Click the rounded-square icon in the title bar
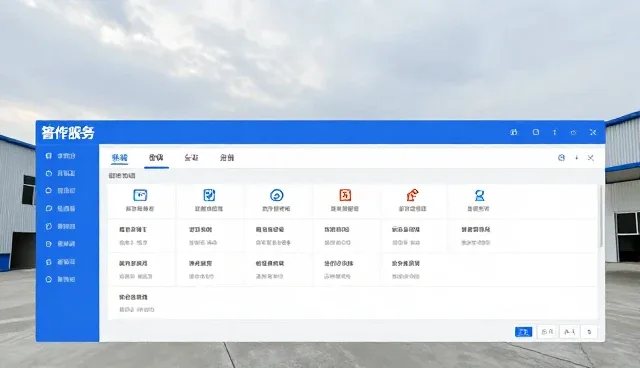Image resolution: width=640 pixels, height=368 pixels. pos(536,132)
